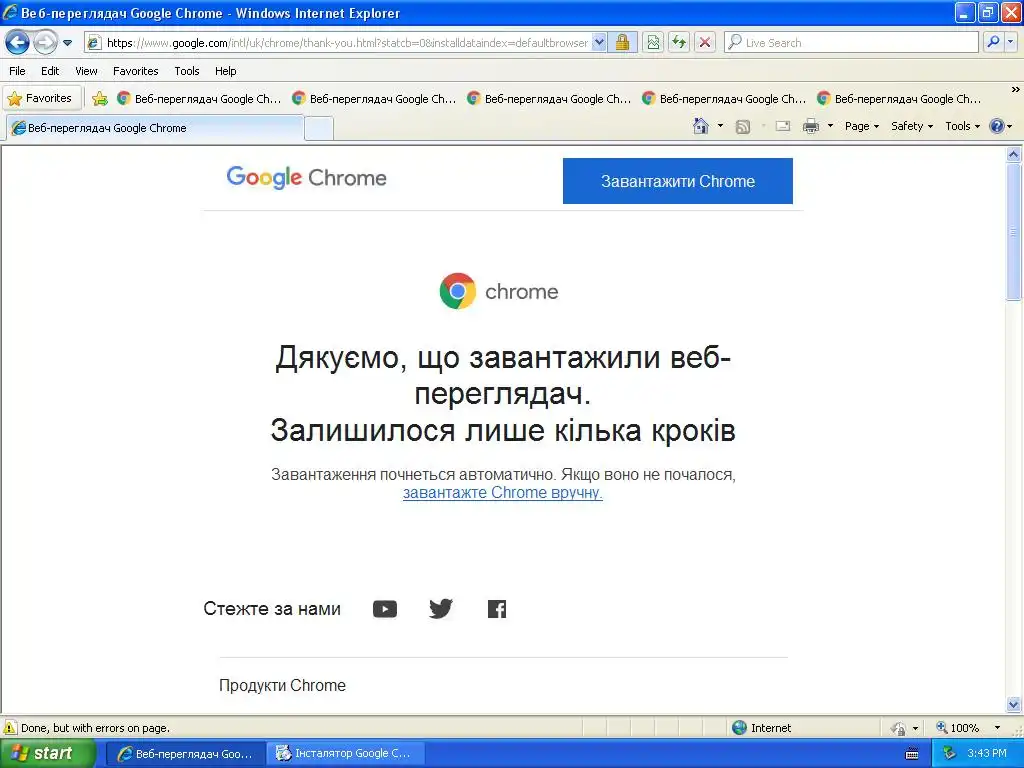The height and width of the screenshot is (768, 1024).
Task: Switch to Веб-переглядач taskbar button
Action: coord(185,754)
